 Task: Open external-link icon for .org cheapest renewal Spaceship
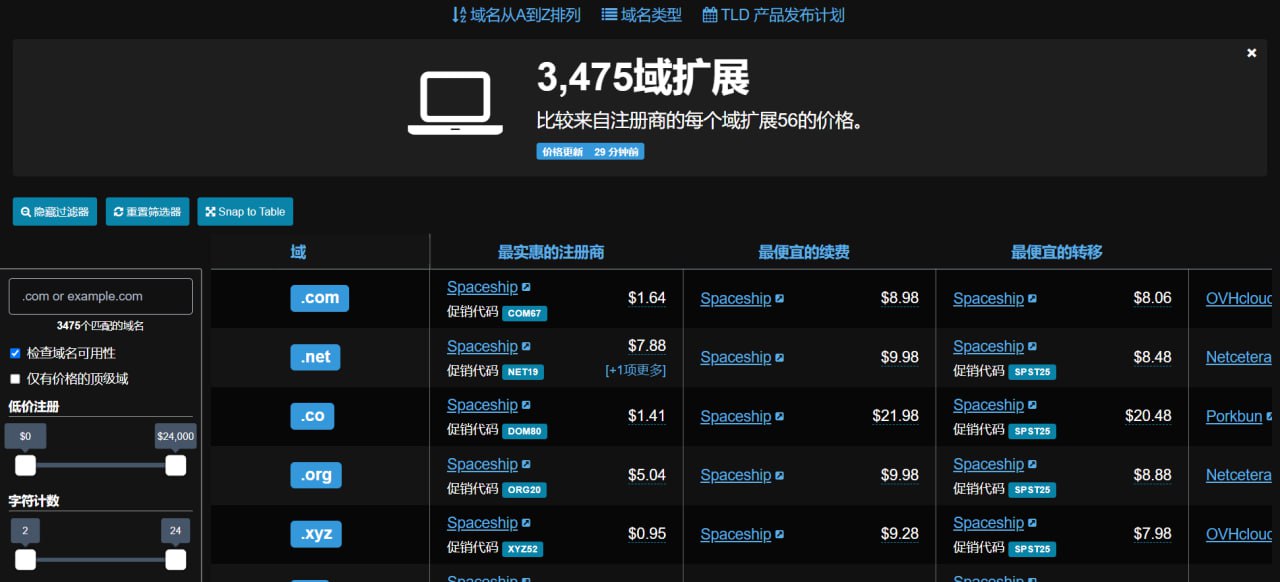click(x=779, y=476)
